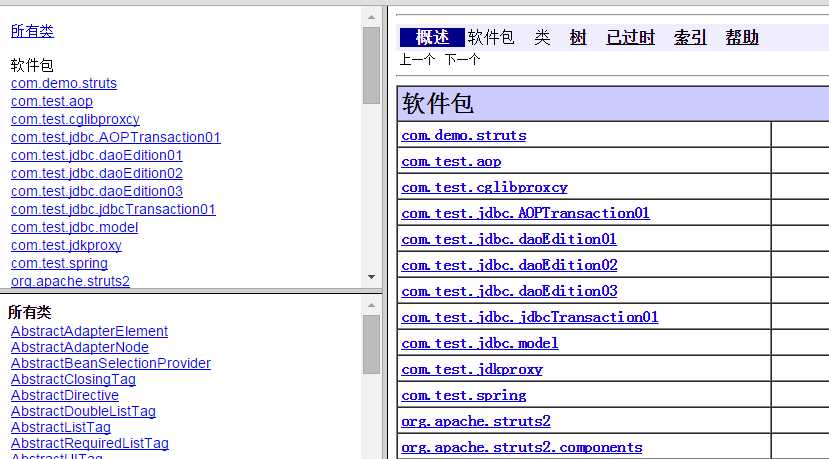Select com.test.jdbc.model in the left frame
This screenshot has width=829, height=459.
pos(75,227)
